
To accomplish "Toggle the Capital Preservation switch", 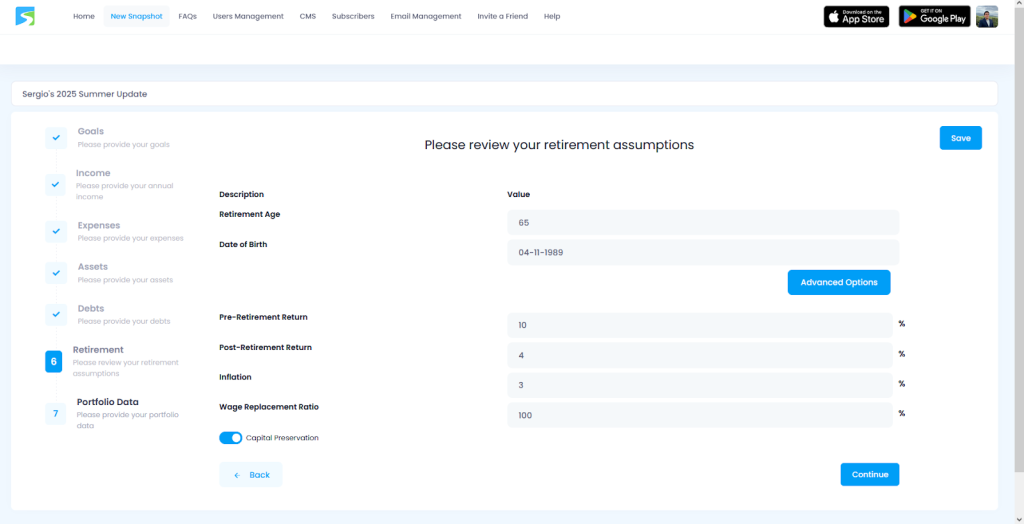I will (x=230, y=438).
